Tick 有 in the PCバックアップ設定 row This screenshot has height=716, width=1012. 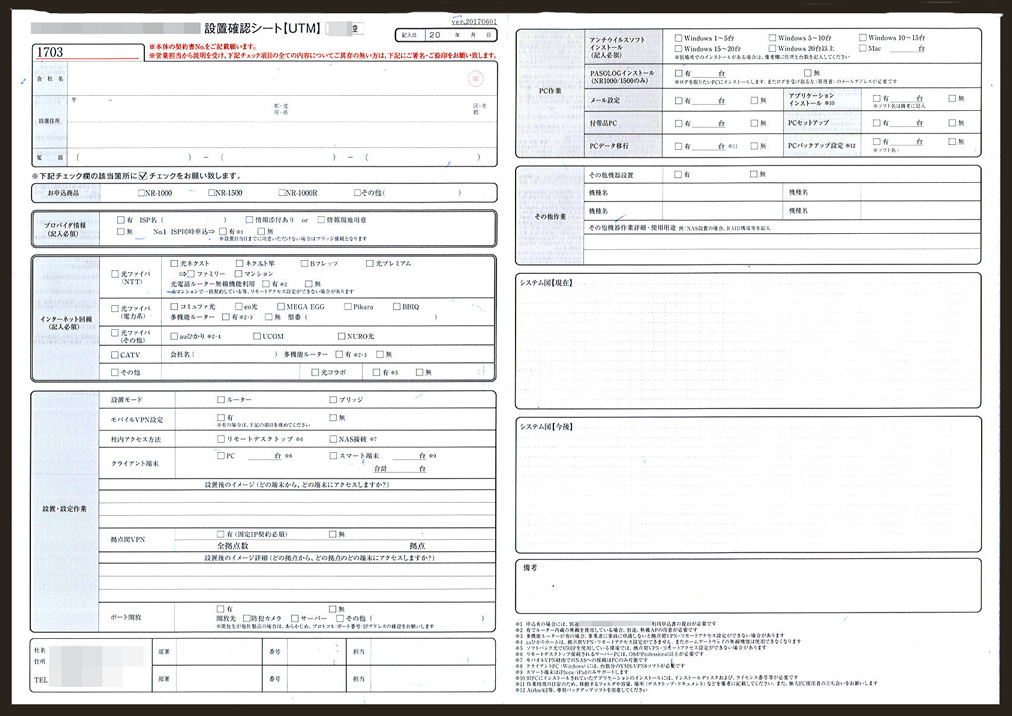pos(876,141)
